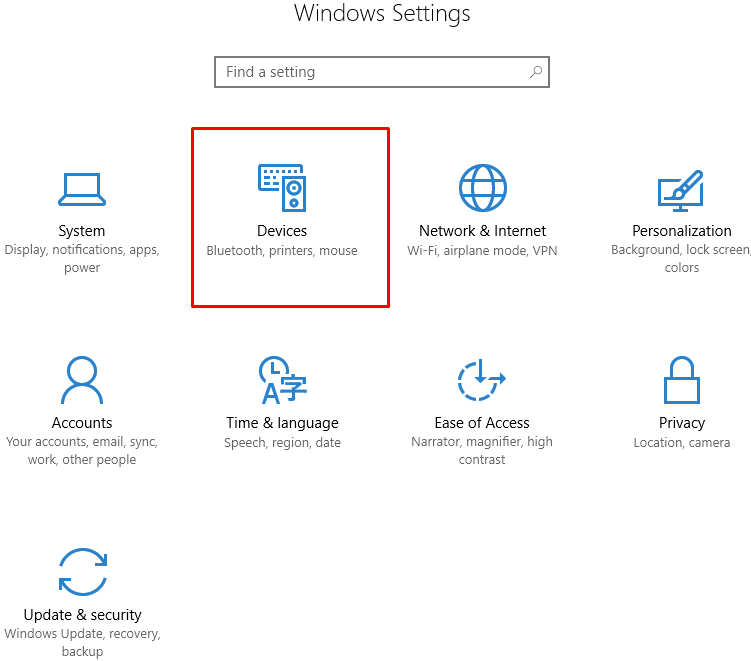
Task: Click into the Find a setting box
Action: coord(382,72)
